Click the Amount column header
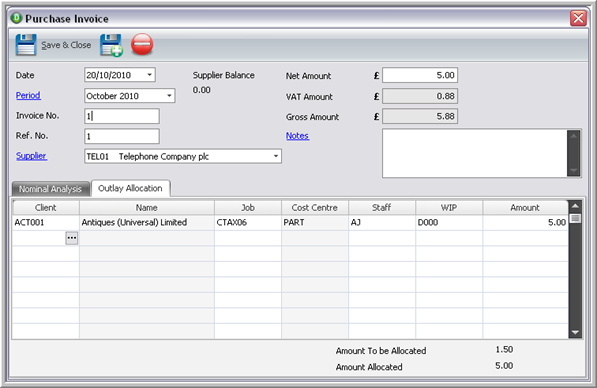The height and width of the screenshot is (388, 597). (525, 208)
